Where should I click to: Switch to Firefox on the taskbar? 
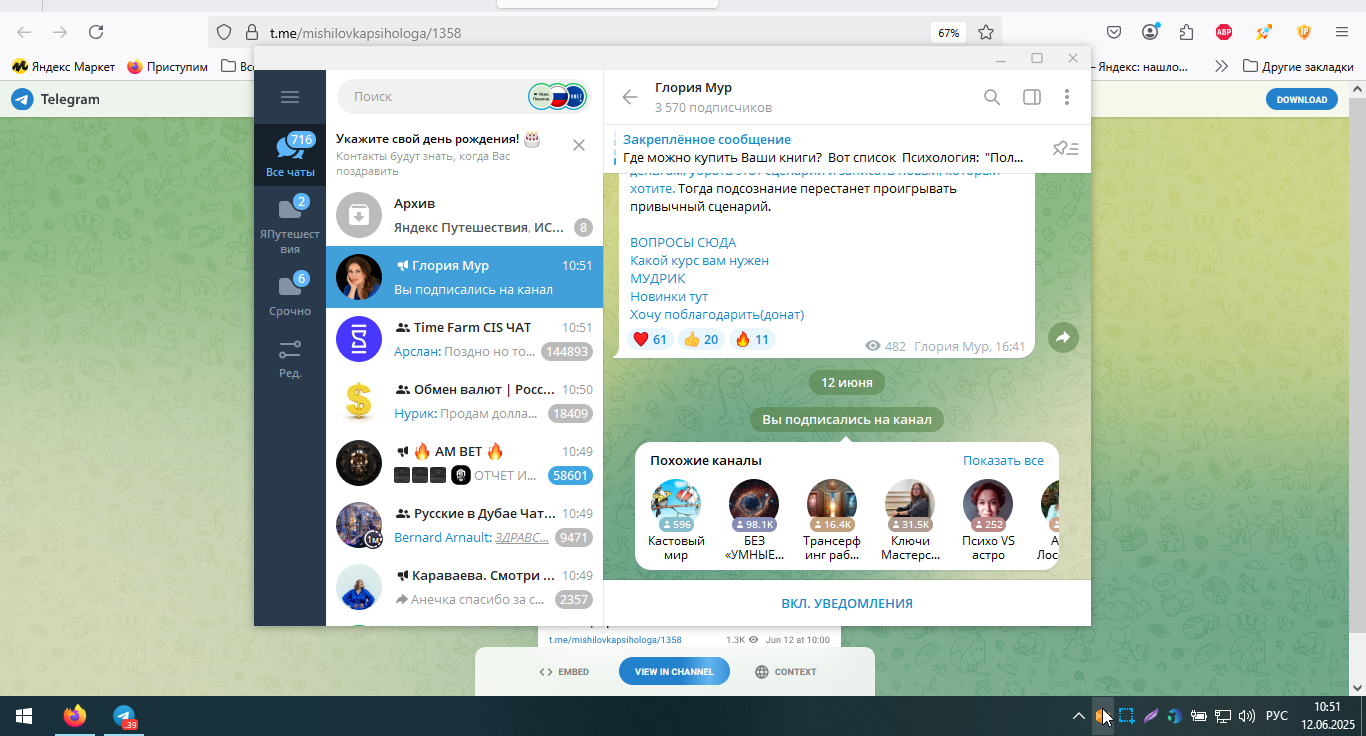tap(75, 716)
